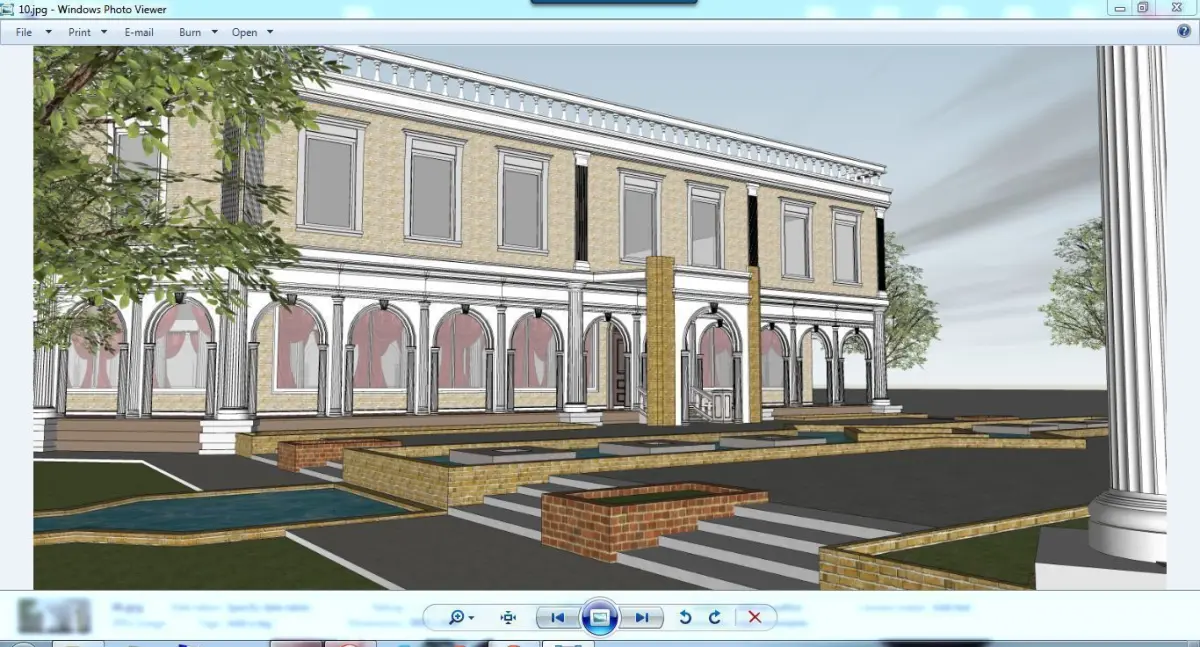Viewport: 1200px width, 647px height.
Task: Click the displayed building rendering image
Action: [x=600, y=317]
